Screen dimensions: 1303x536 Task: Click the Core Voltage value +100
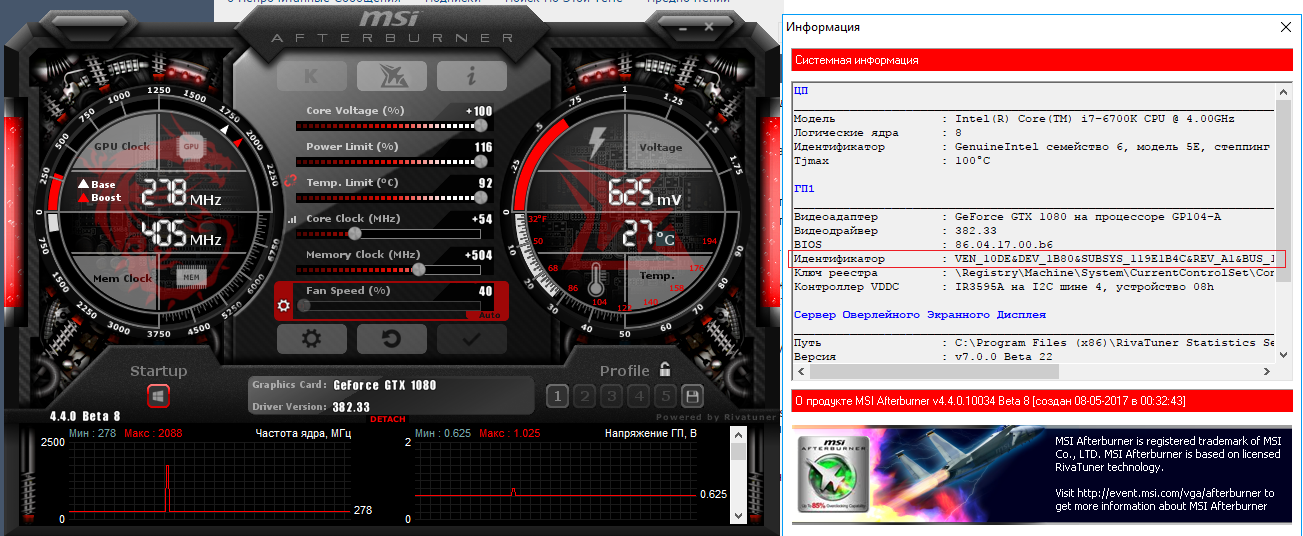point(479,111)
